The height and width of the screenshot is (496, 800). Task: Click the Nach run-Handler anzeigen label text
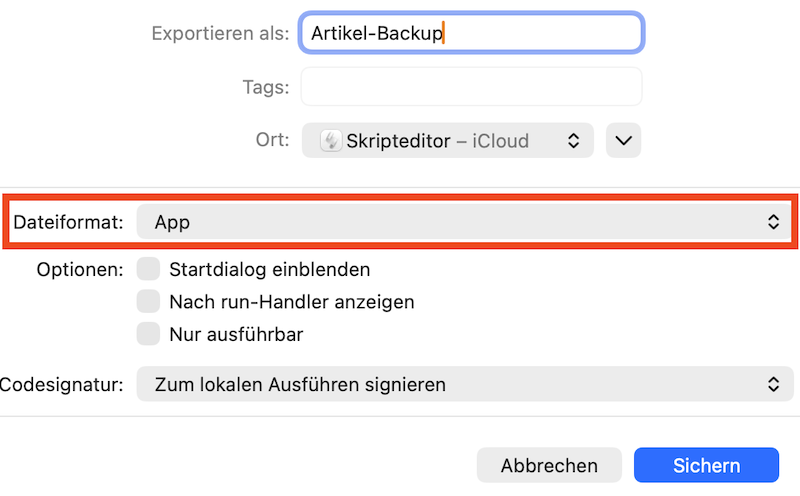[x=292, y=301]
